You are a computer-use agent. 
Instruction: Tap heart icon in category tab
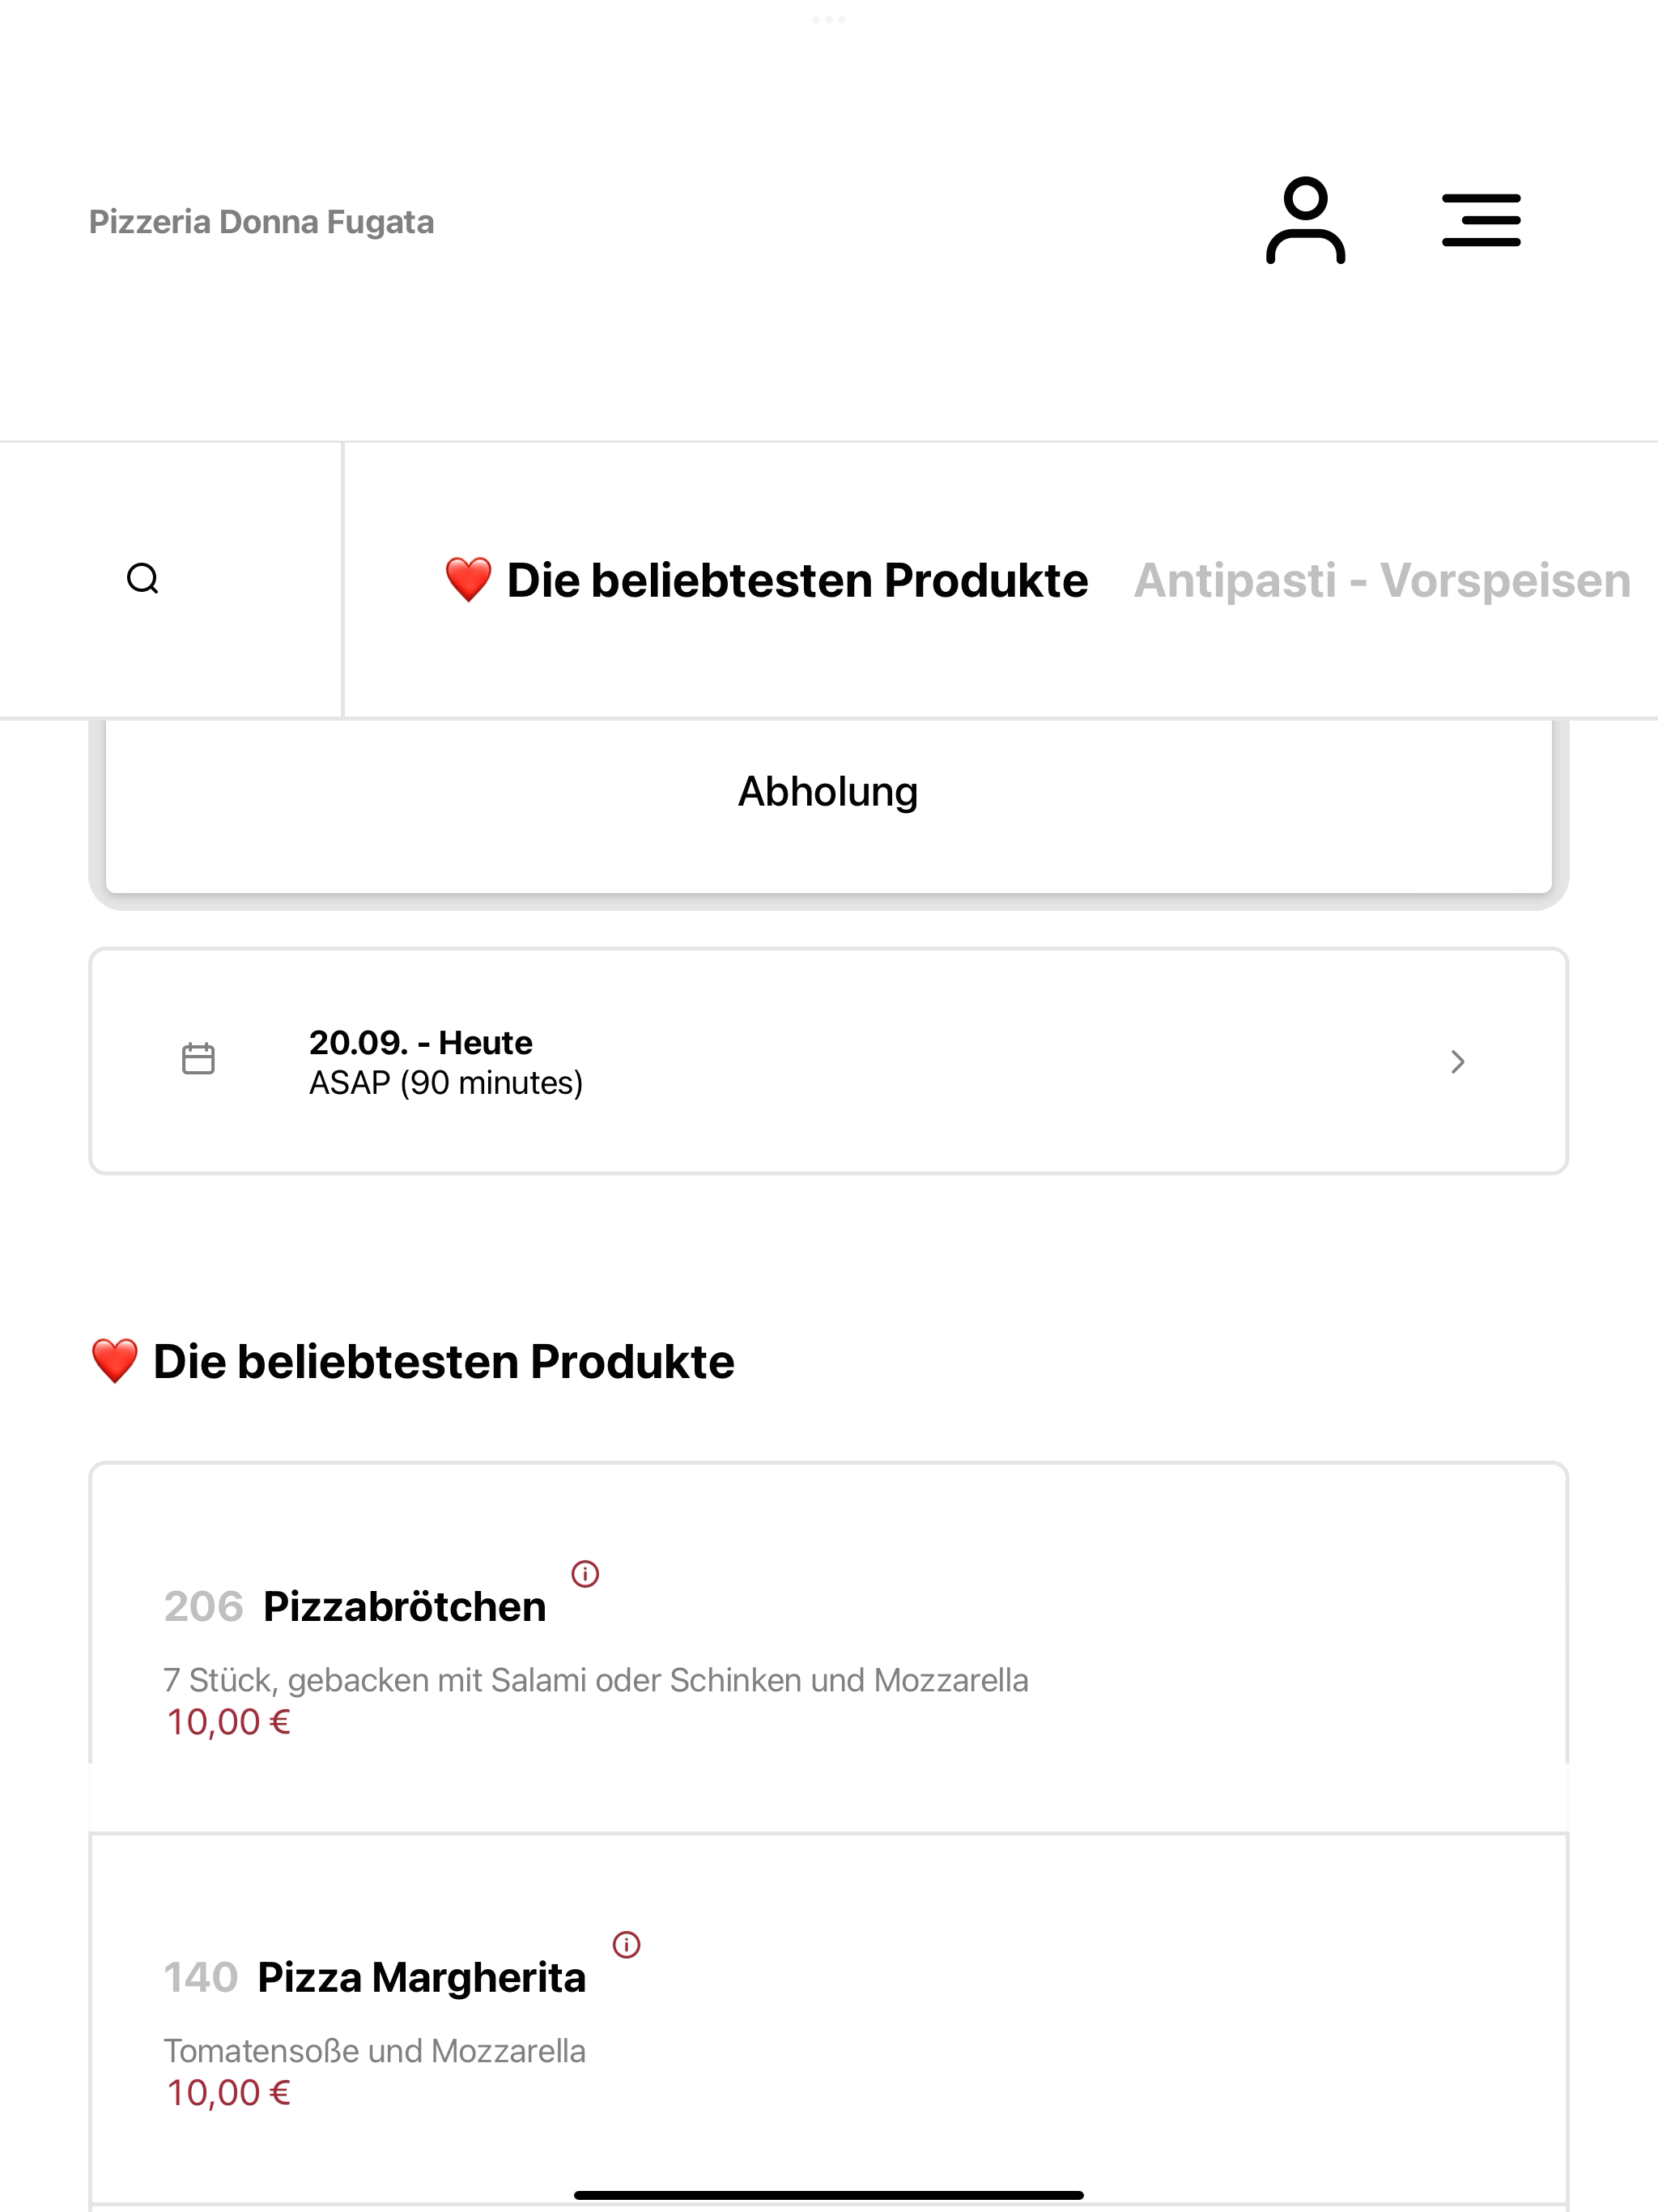click(x=468, y=580)
